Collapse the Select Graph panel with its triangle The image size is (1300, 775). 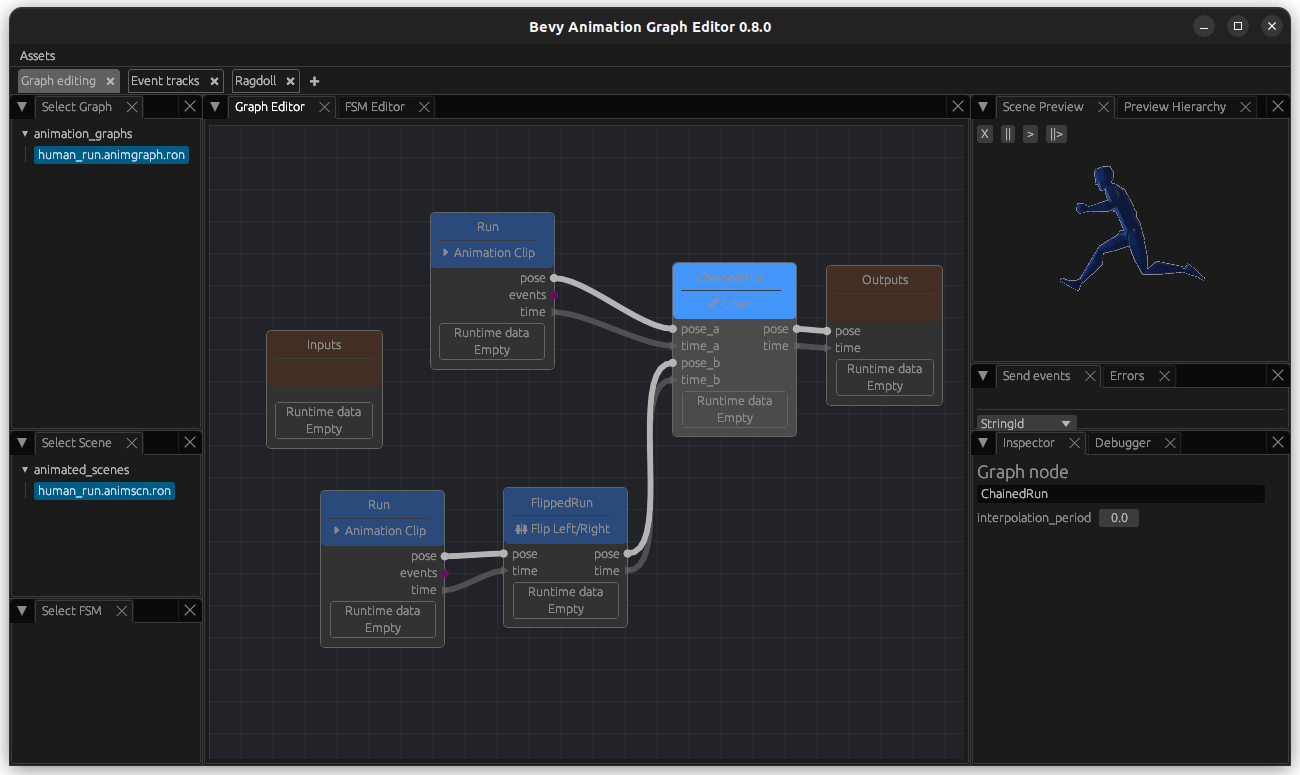click(21, 106)
